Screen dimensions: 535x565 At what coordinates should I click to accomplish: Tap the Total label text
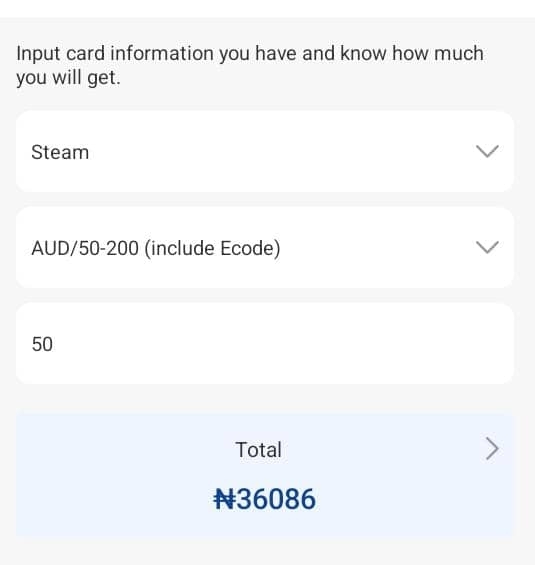click(x=258, y=450)
